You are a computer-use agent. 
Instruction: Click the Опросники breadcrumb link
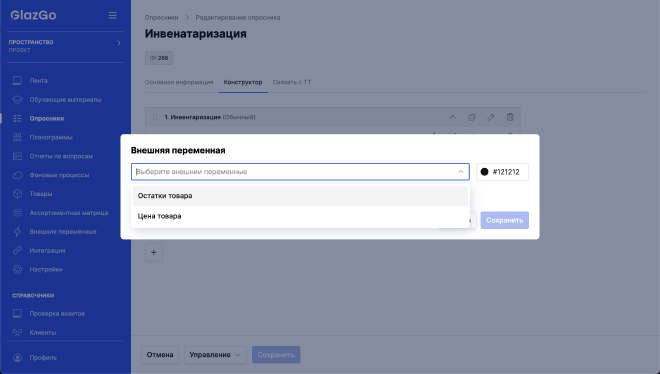pos(161,18)
